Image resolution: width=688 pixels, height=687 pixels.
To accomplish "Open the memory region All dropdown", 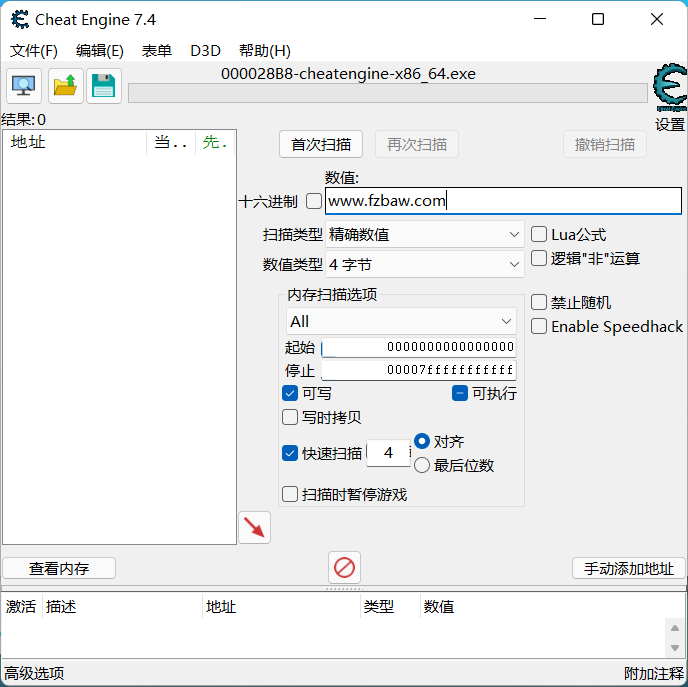I will tap(400, 321).
